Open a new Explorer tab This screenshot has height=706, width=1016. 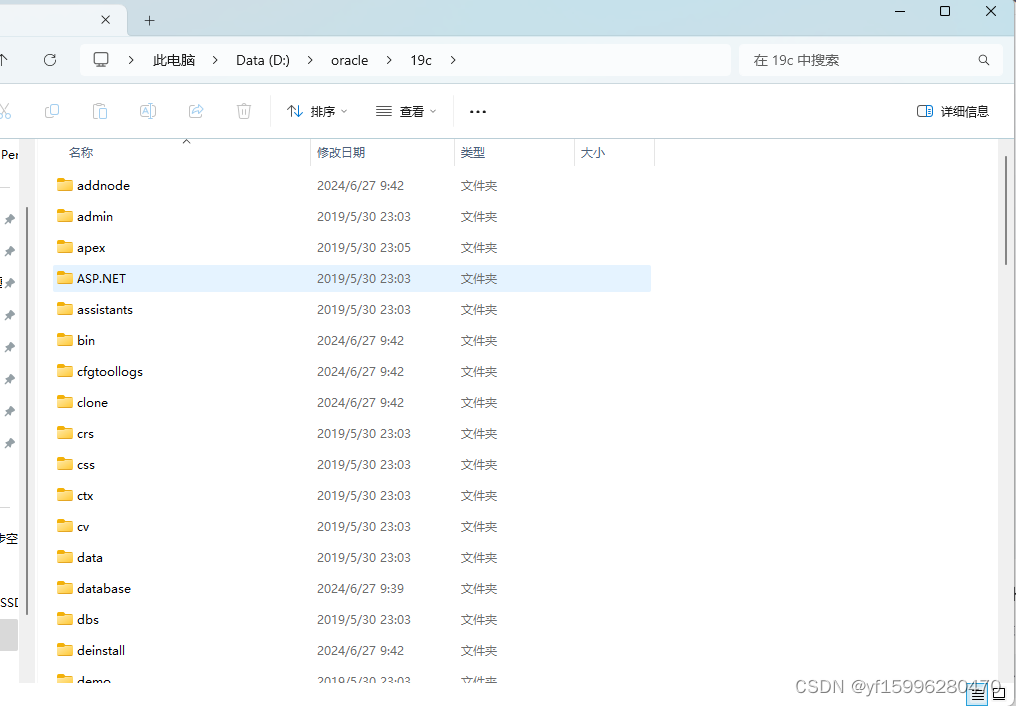pos(149,20)
